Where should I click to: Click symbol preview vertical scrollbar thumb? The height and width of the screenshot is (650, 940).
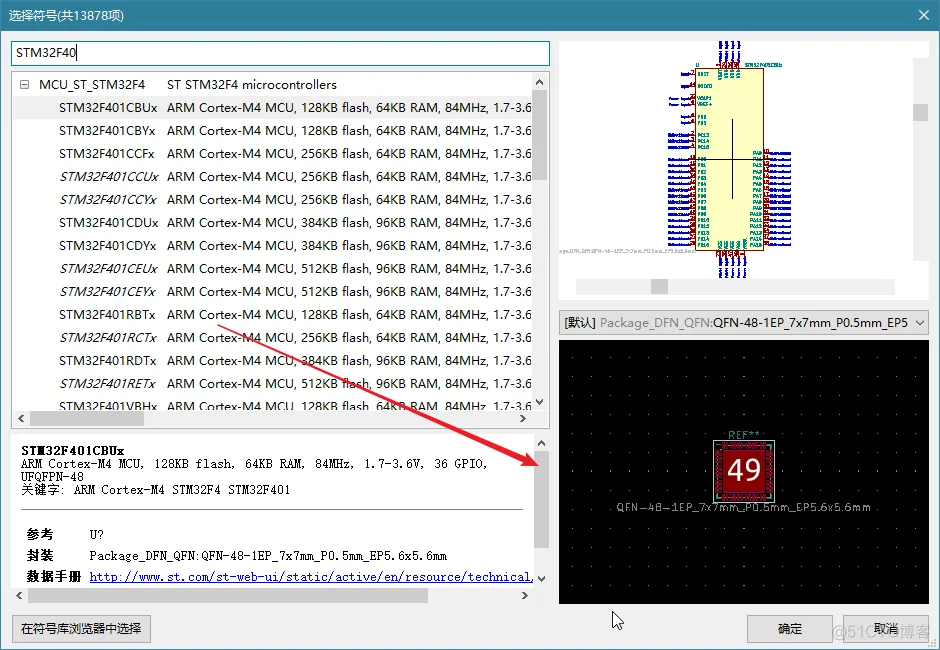click(920, 112)
